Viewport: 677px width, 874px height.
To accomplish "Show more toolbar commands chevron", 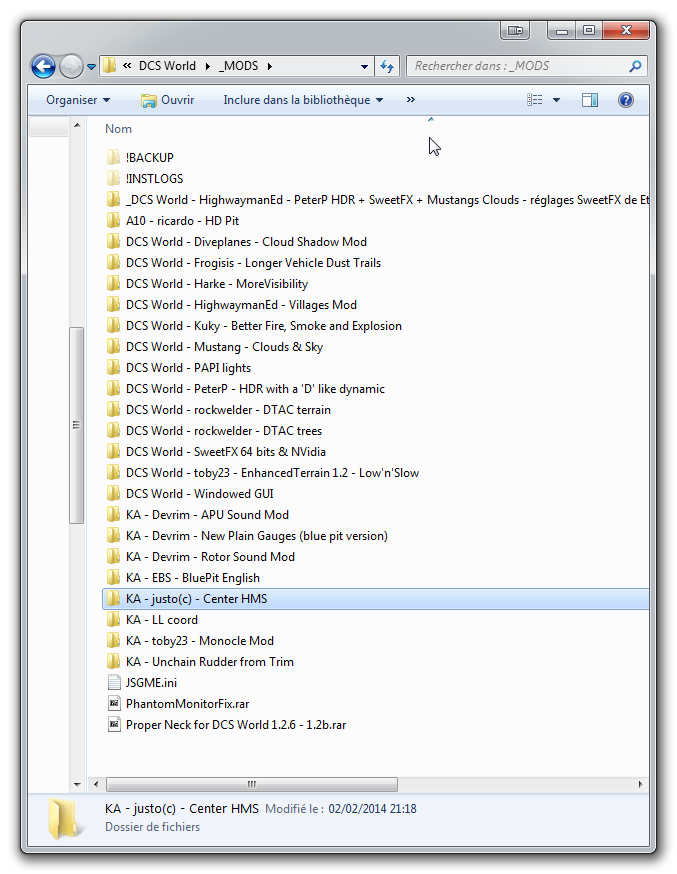I will click(x=411, y=100).
